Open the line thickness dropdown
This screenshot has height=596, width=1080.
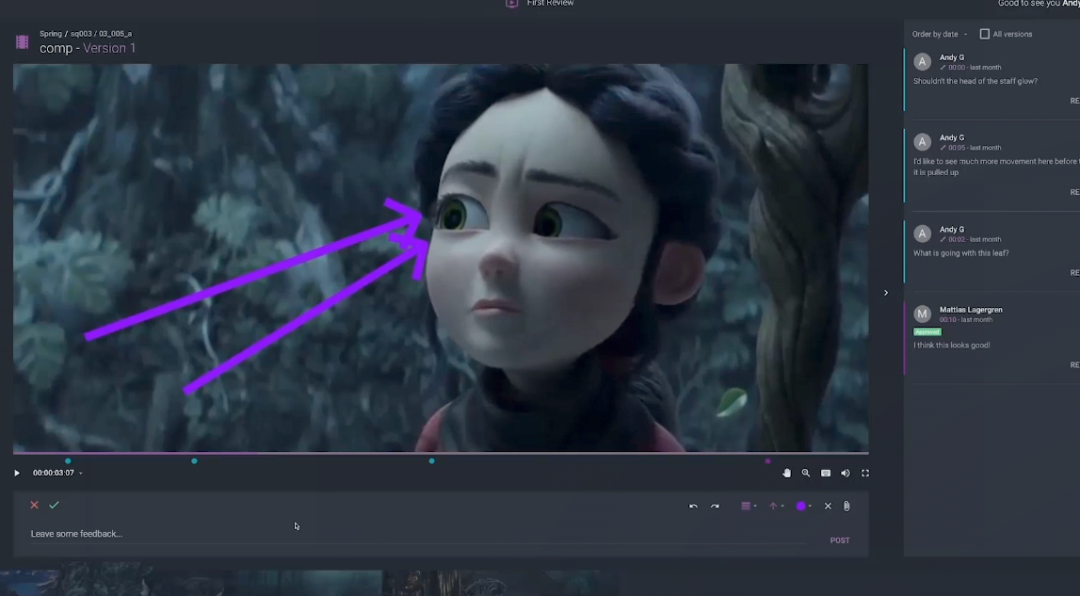pos(749,506)
